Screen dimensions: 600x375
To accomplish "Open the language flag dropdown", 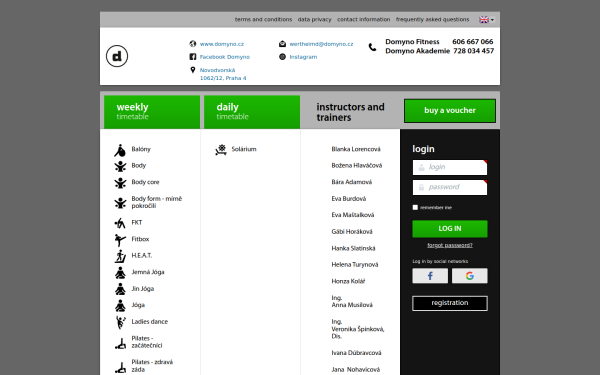I will [x=486, y=20].
